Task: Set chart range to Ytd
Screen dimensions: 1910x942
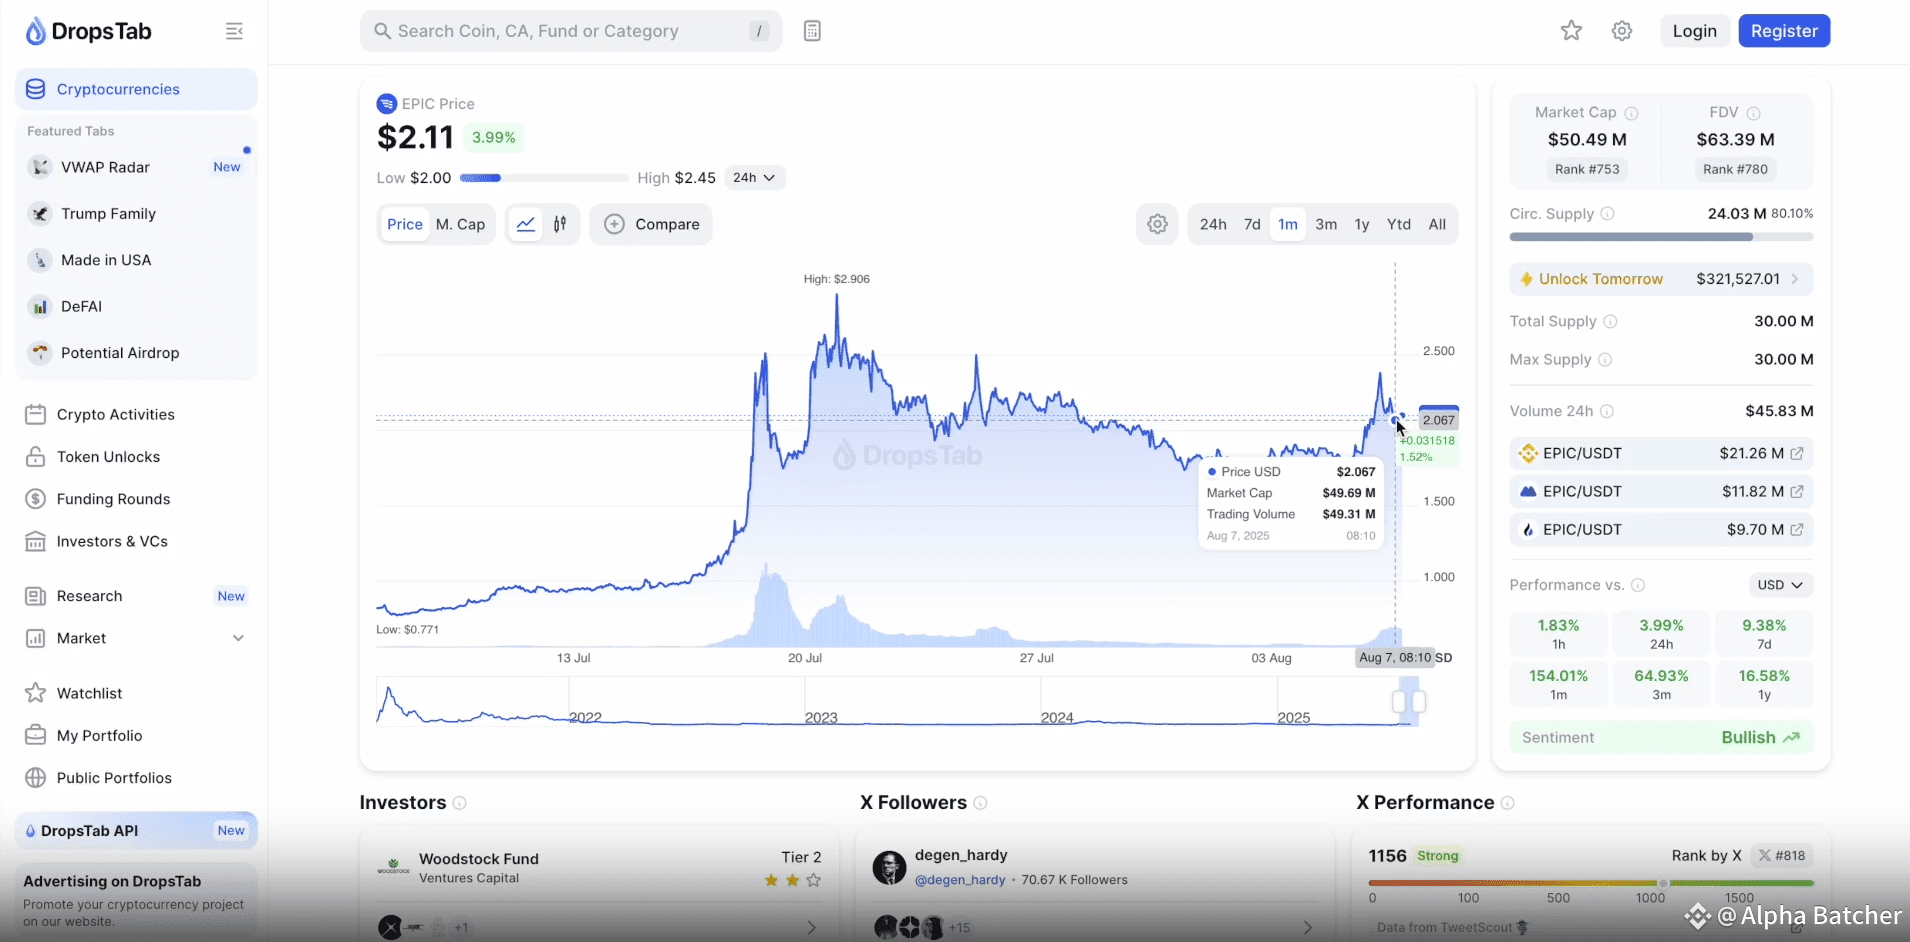Action: coord(1399,224)
